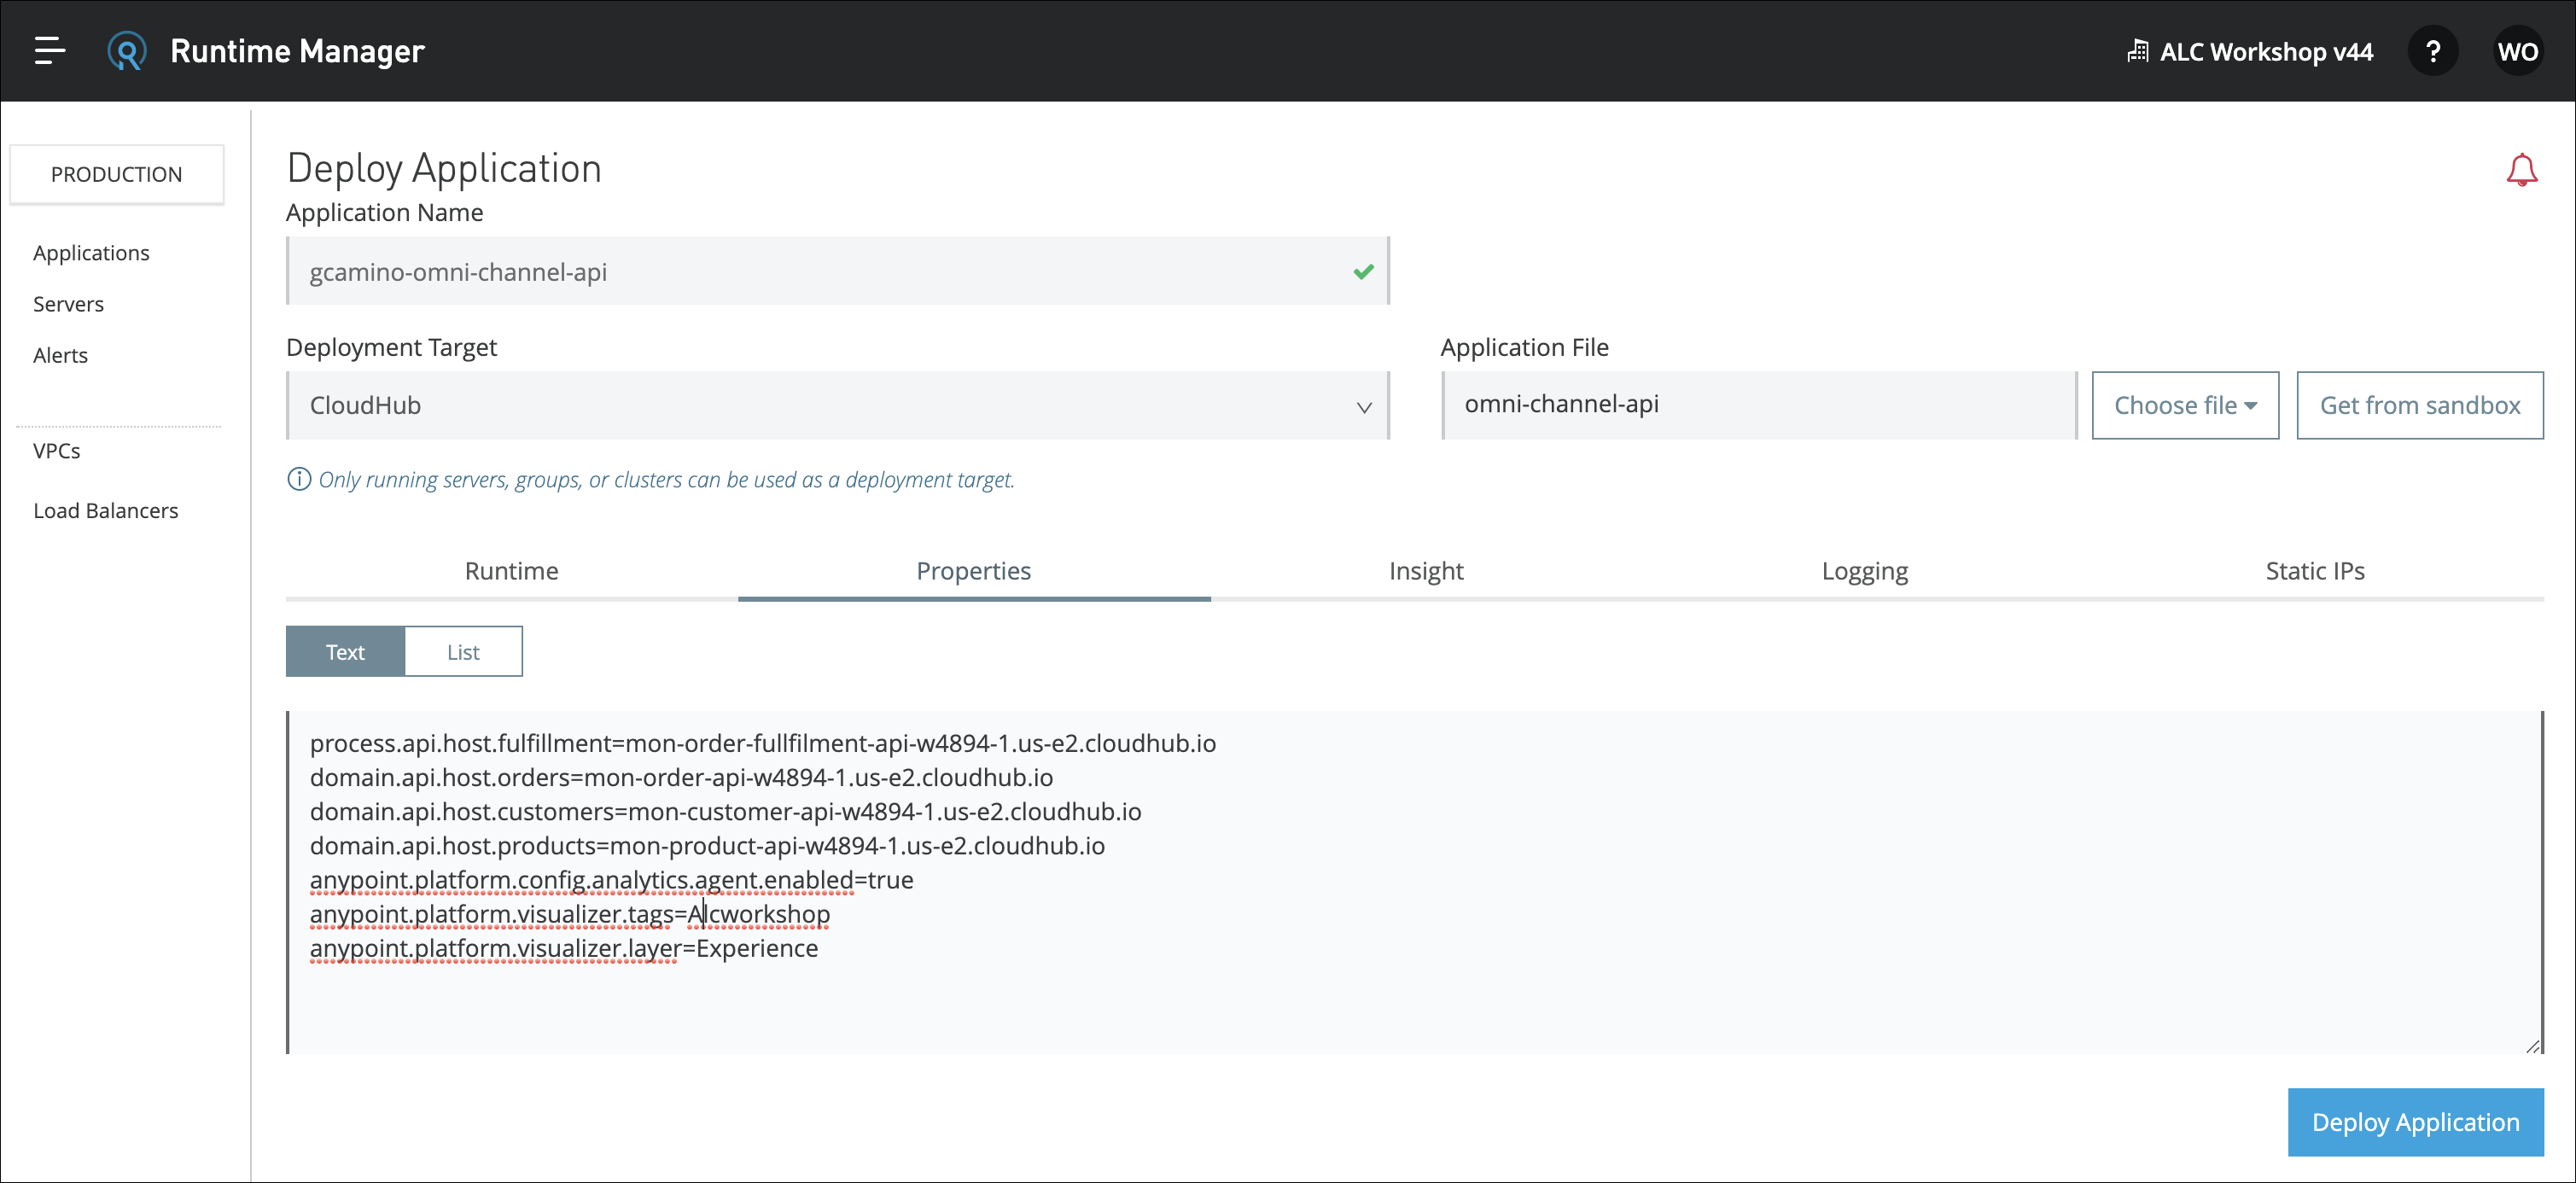Open the red notification bell
Image resolution: width=2576 pixels, height=1183 pixels.
click(x=2521, y=169)
